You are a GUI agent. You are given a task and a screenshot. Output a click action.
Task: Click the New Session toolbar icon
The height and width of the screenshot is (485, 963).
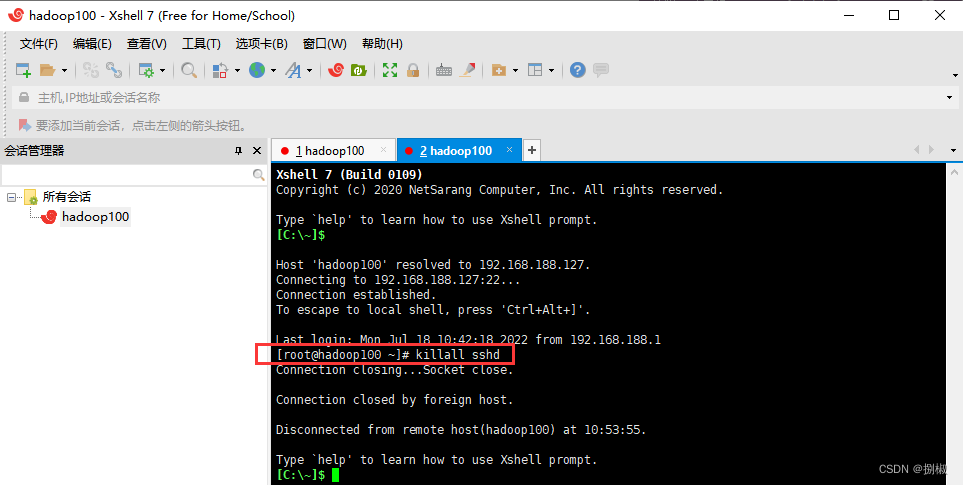(23, 70)
